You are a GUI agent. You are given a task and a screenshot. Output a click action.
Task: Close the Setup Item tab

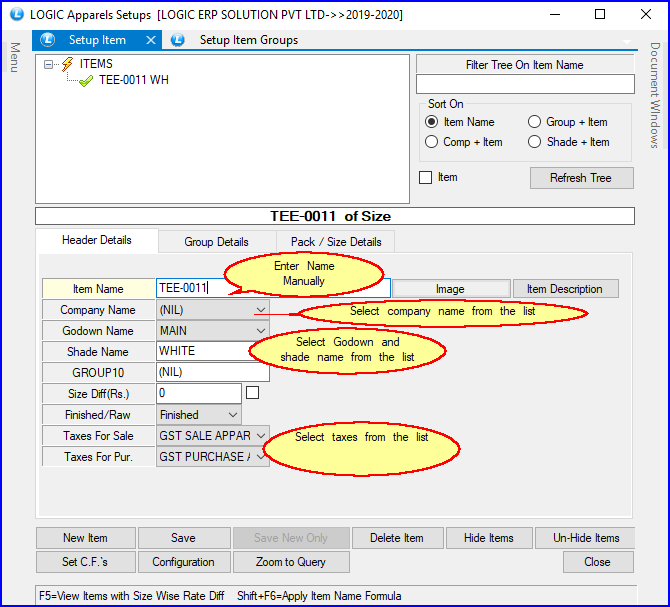pos(150,40)
